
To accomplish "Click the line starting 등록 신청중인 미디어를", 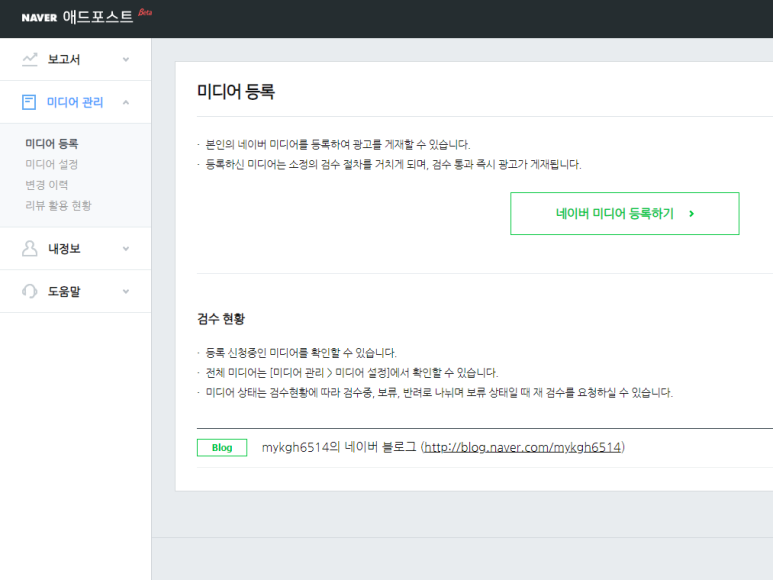I will coord(301,353).
